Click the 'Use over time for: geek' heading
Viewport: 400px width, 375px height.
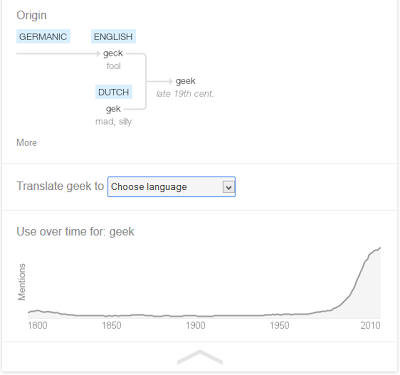75,232
